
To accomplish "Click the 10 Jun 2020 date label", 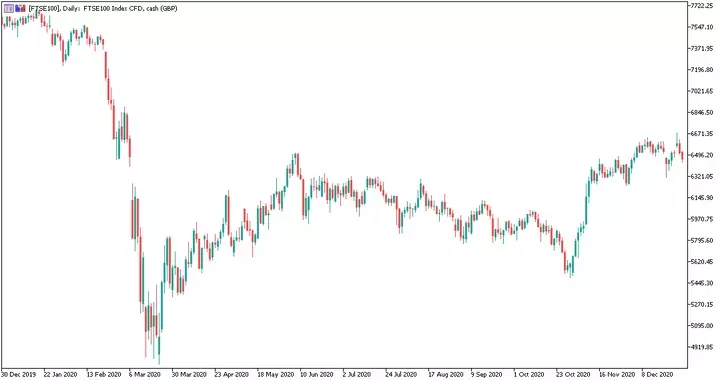I will tap(317, 374).
